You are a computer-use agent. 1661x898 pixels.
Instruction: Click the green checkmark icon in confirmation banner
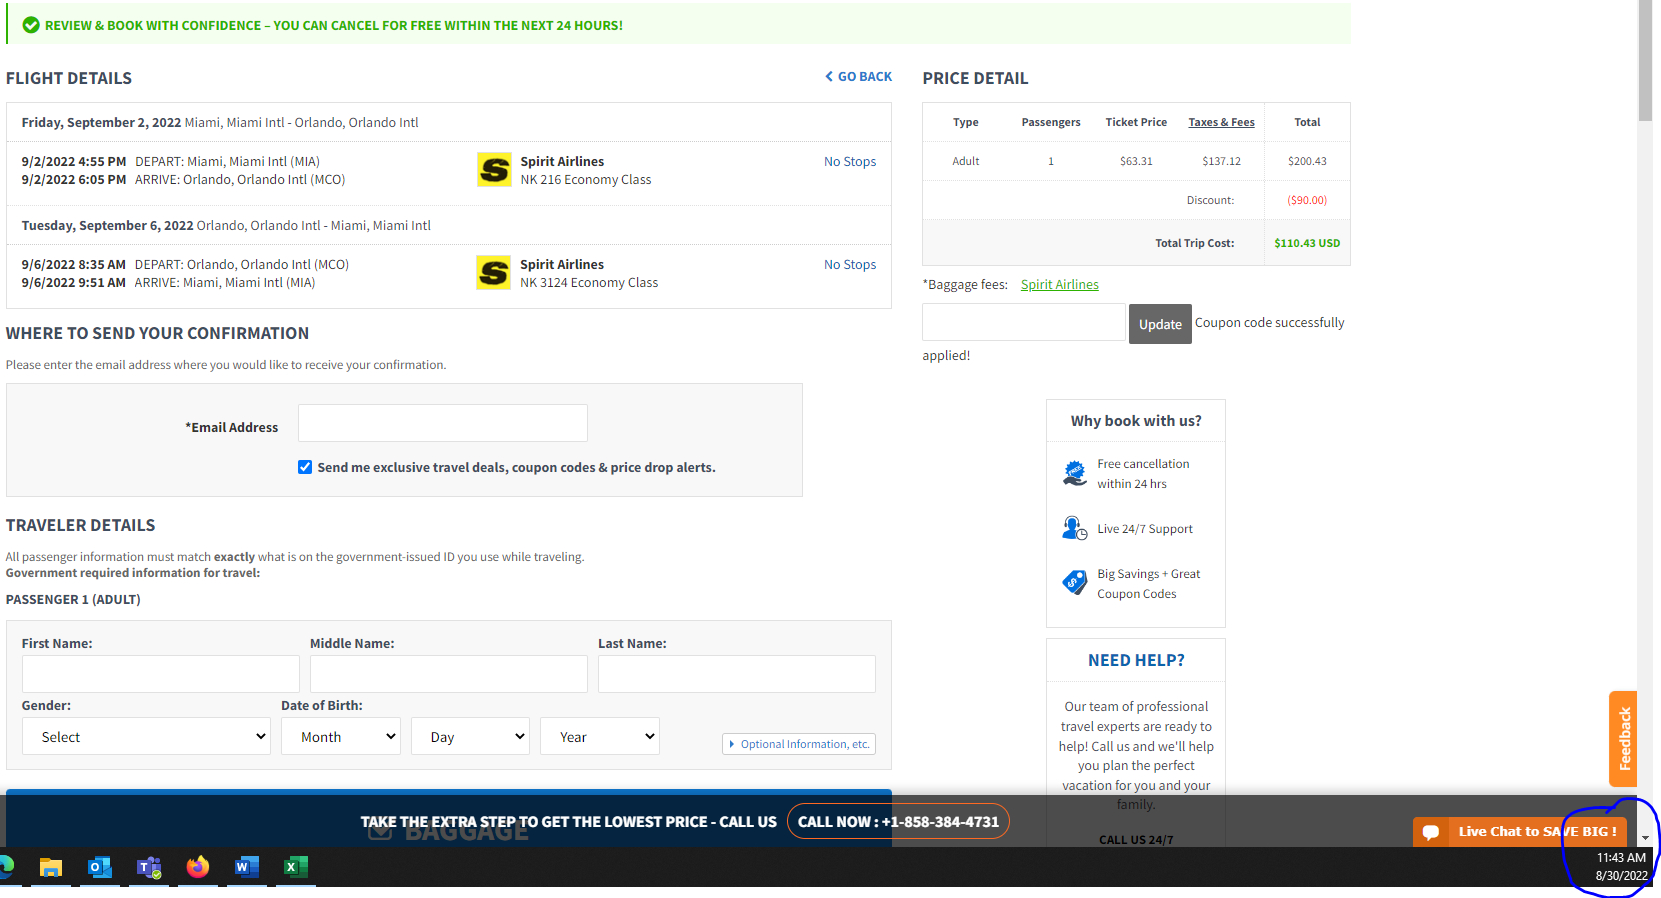click(31, 25)
